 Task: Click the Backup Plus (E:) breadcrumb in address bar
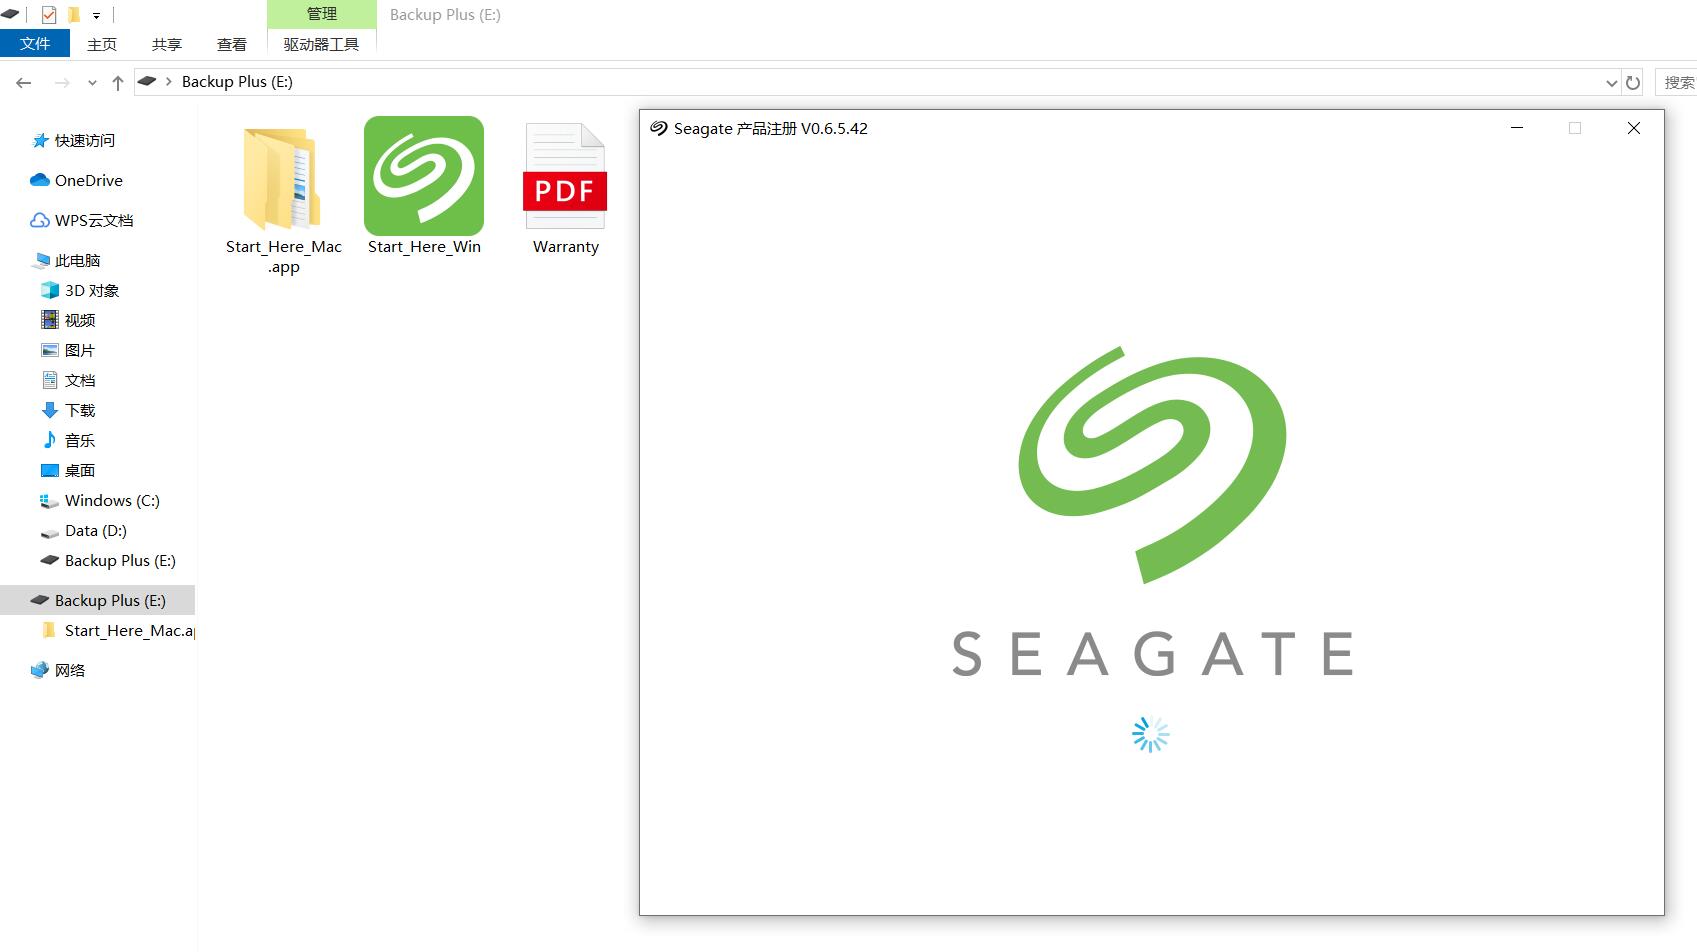click(x=237, y=82)
